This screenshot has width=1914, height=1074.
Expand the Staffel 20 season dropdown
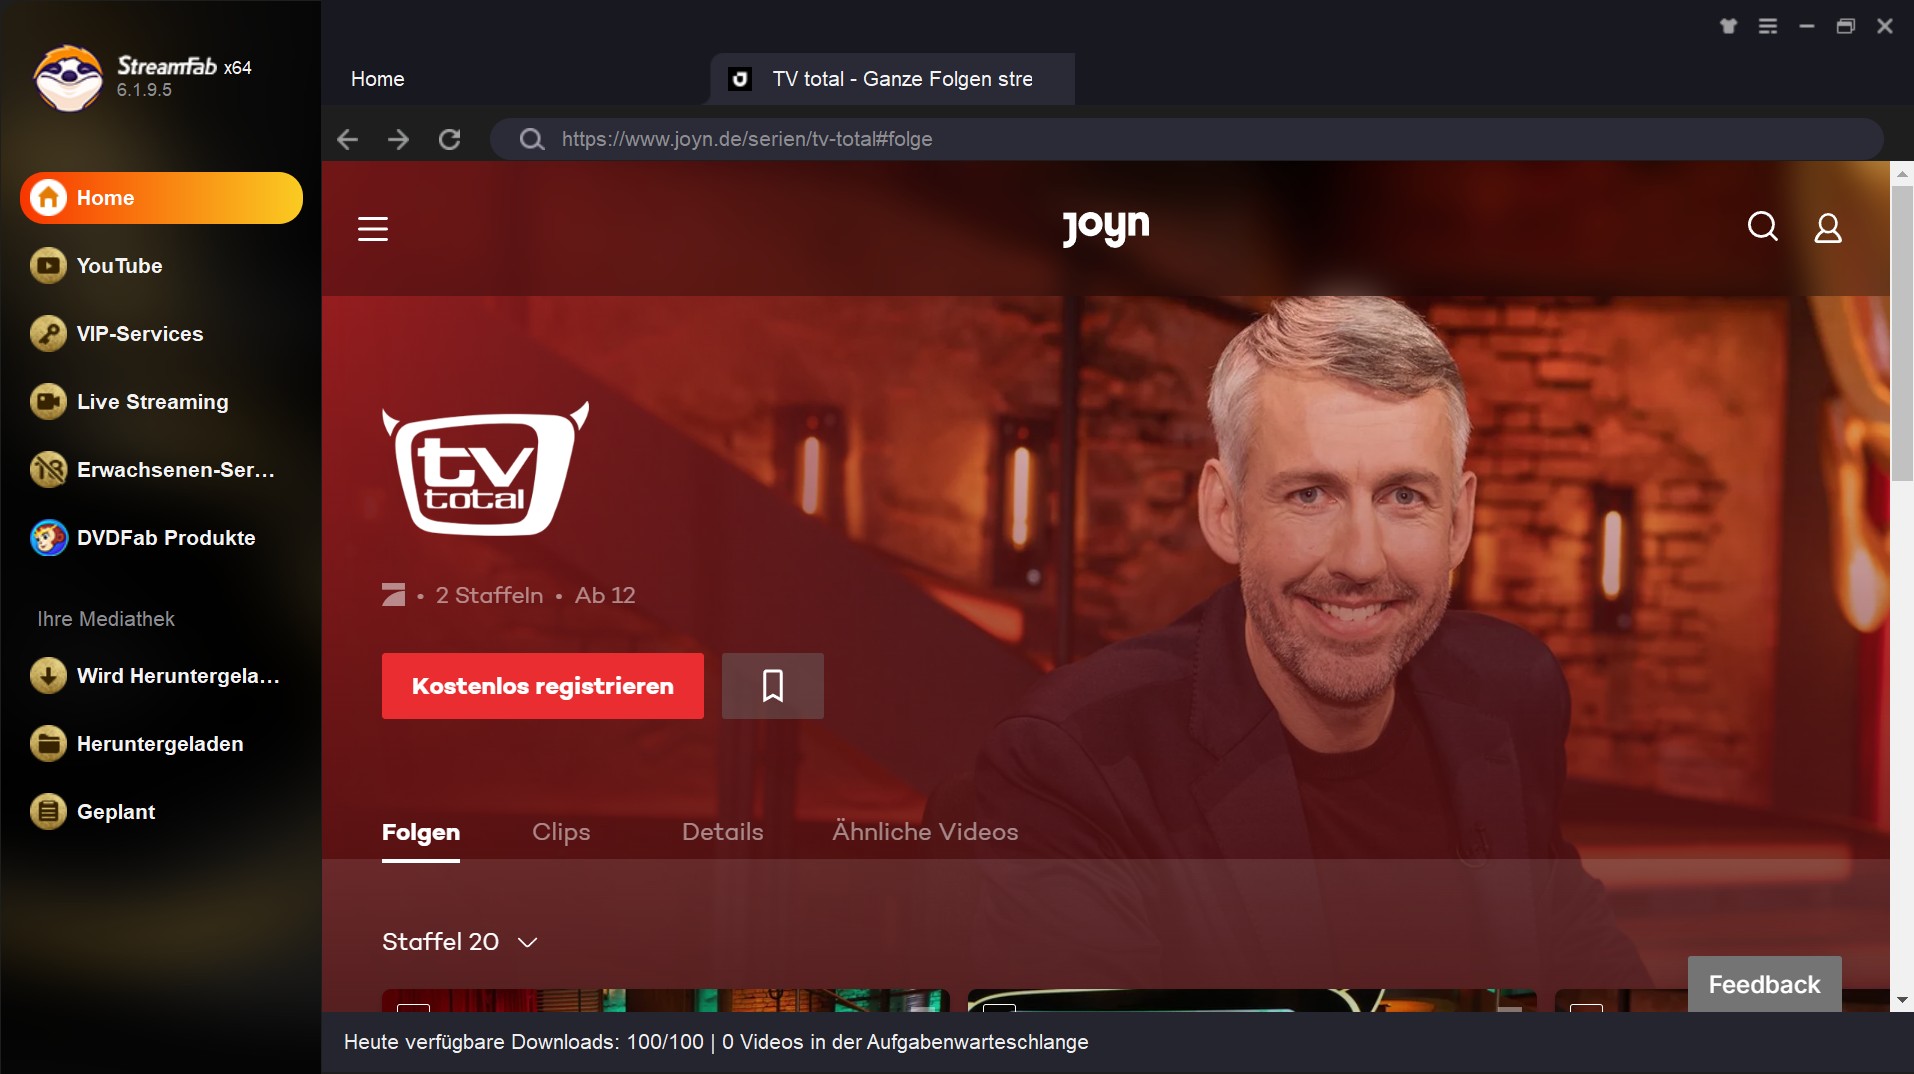point(460,942)
